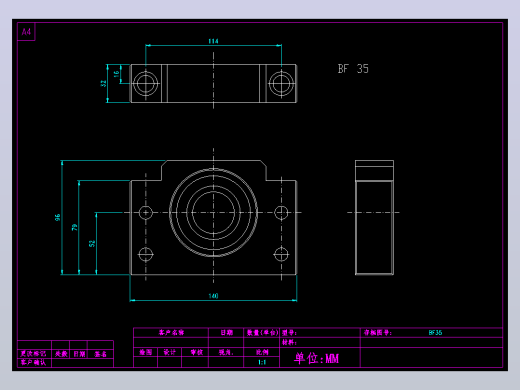This screenshot has width=520, height=390.
Task: Select the 140 width dimension text
Action: pos(213,296)
